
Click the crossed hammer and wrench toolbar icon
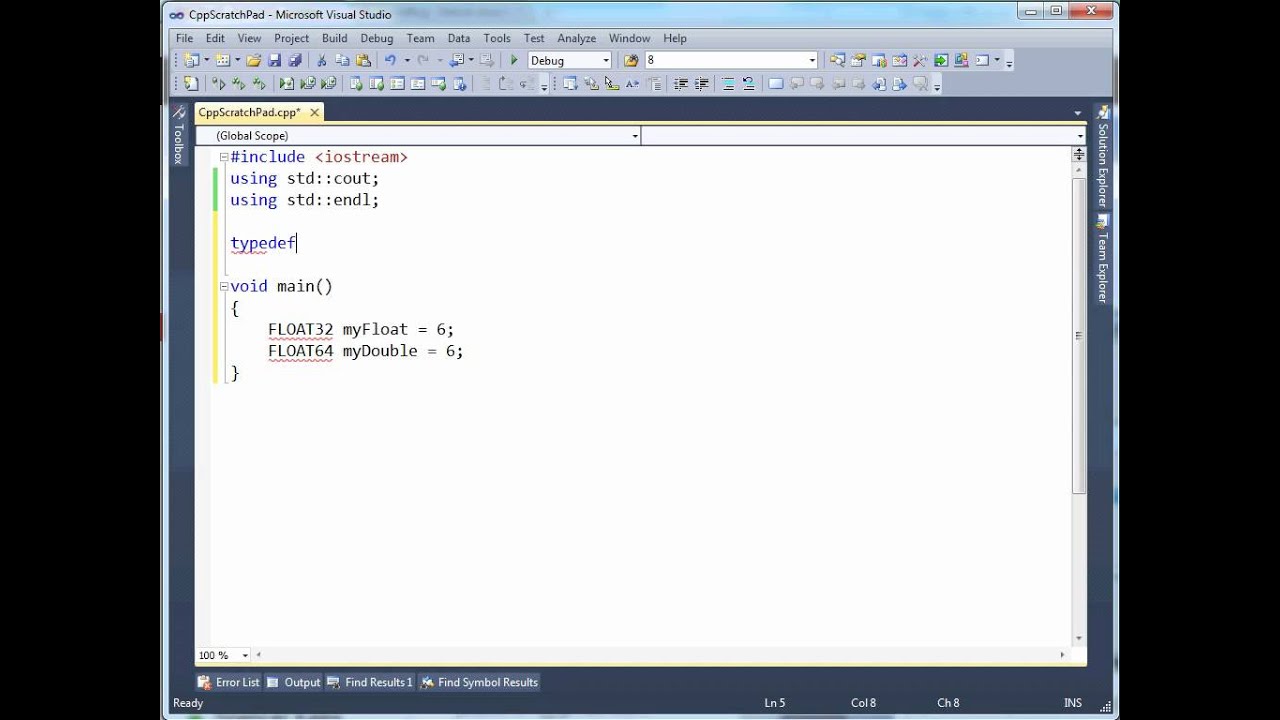(920, 61)
